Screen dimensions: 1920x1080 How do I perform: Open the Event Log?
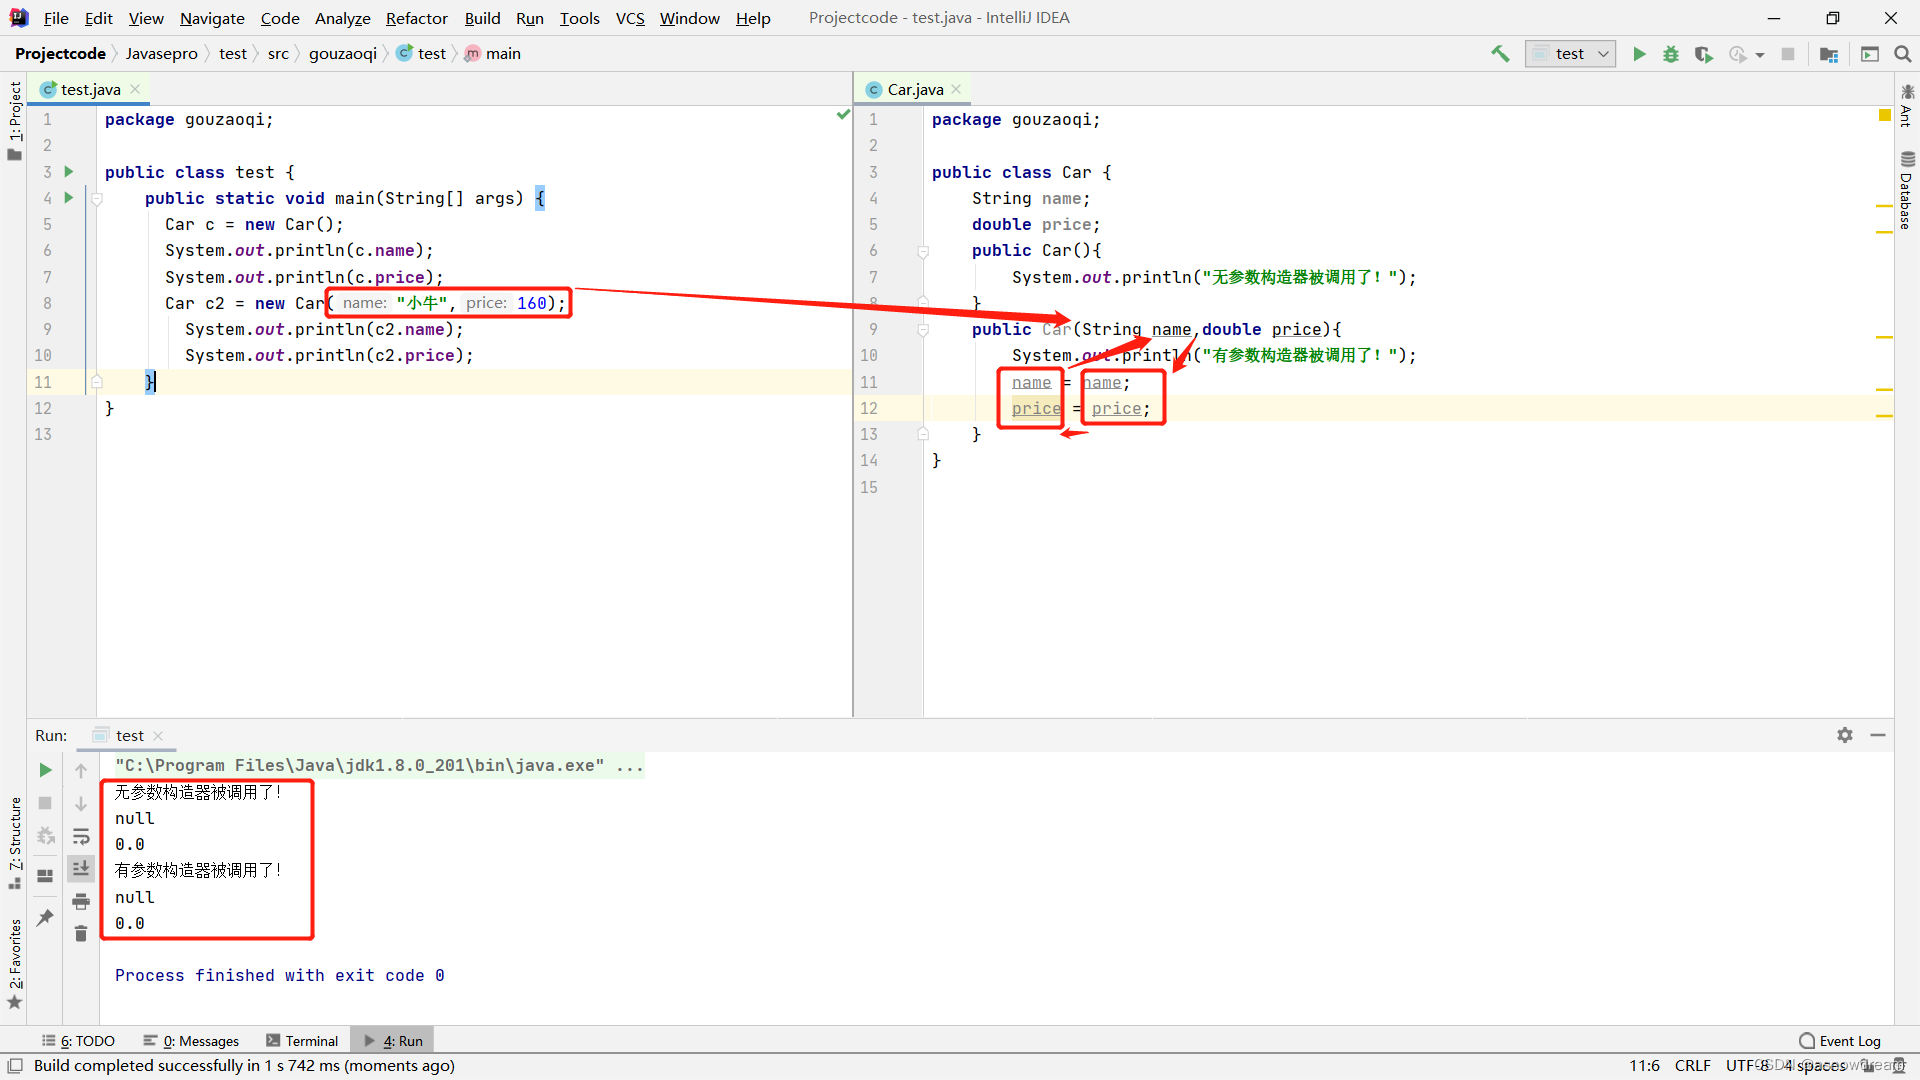(1839, 1041)
